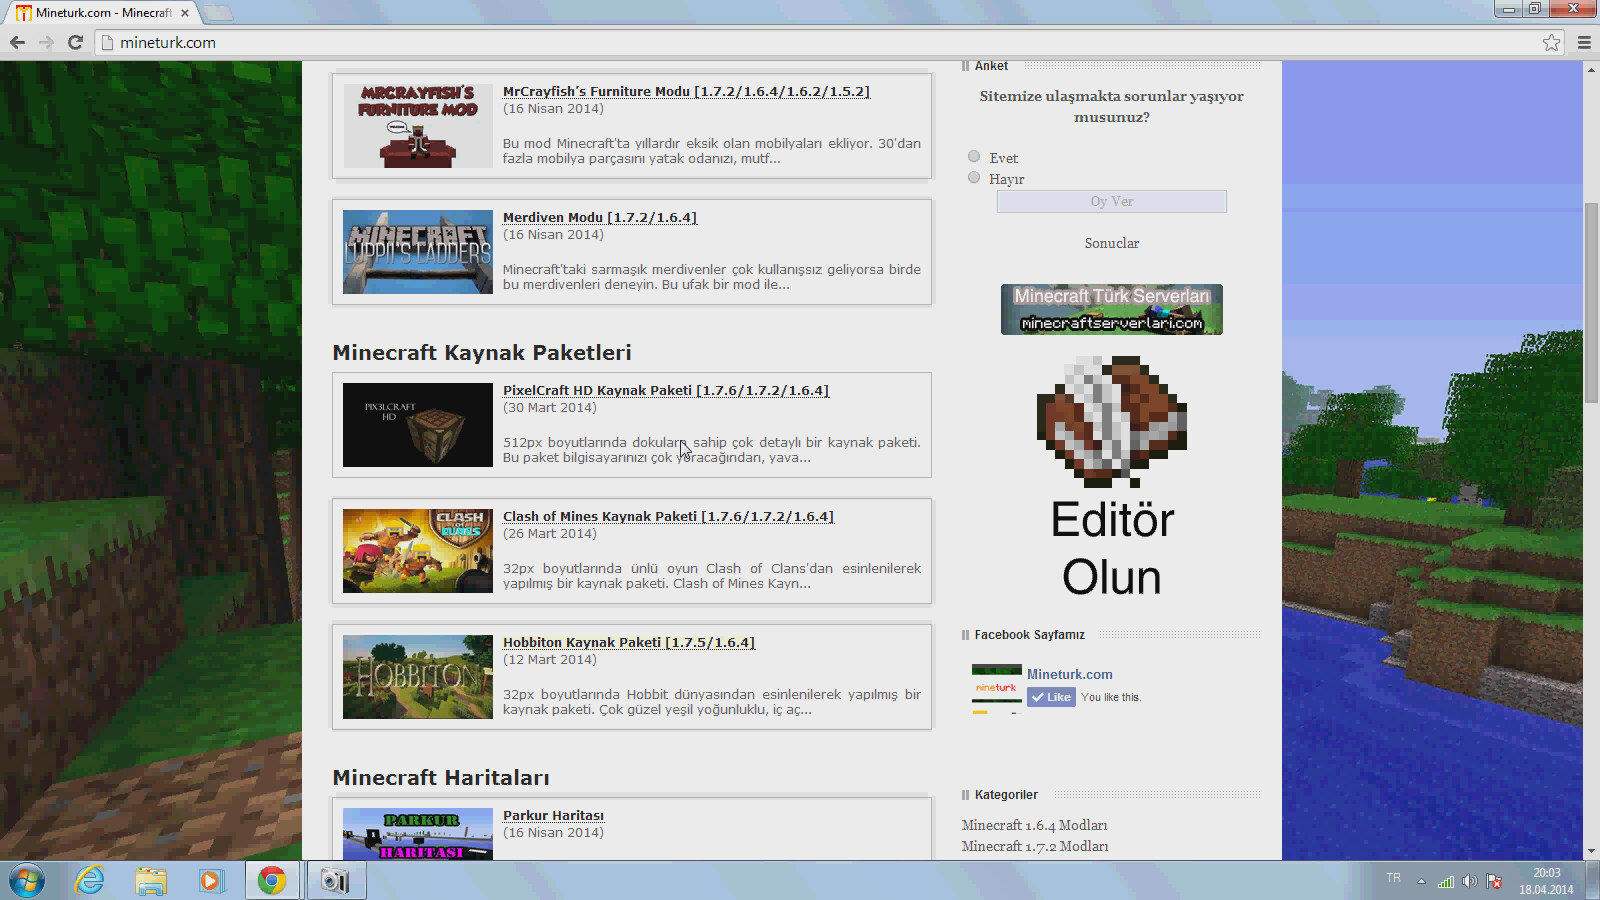Viewport: 1600px width, 900px height.
Task: Click the volume speaker tray icon
Action: (1469, 881)
